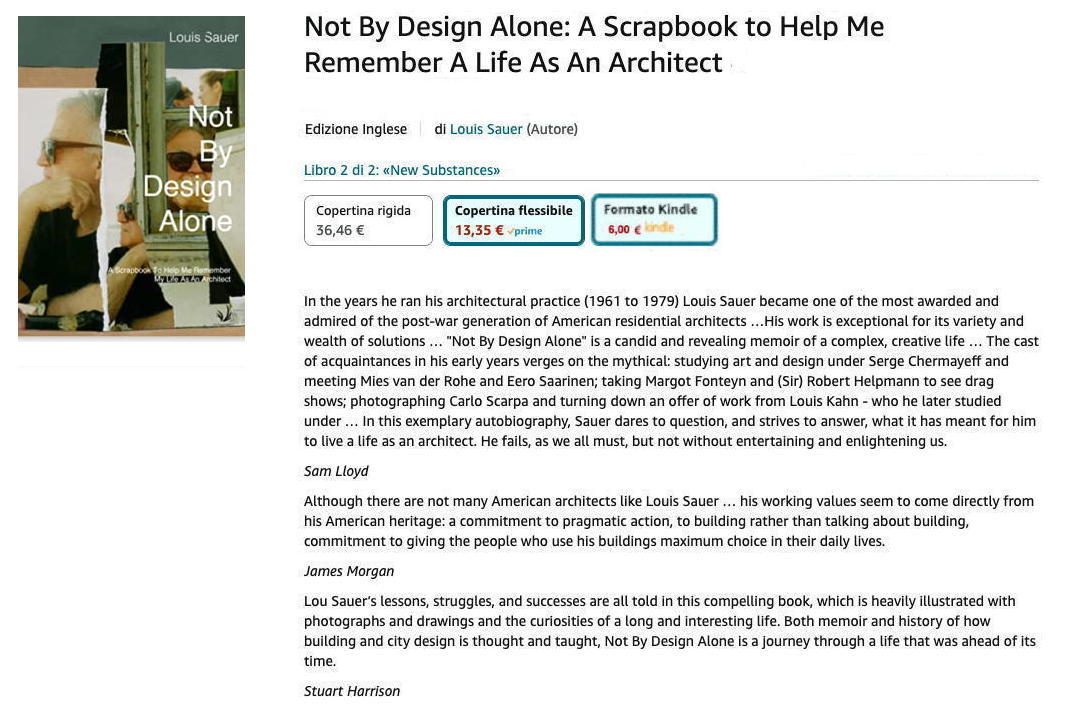Screen dimensions: 1077x709
Task: Click reviewer name Sam Lloyd
Action: point(336,471)
